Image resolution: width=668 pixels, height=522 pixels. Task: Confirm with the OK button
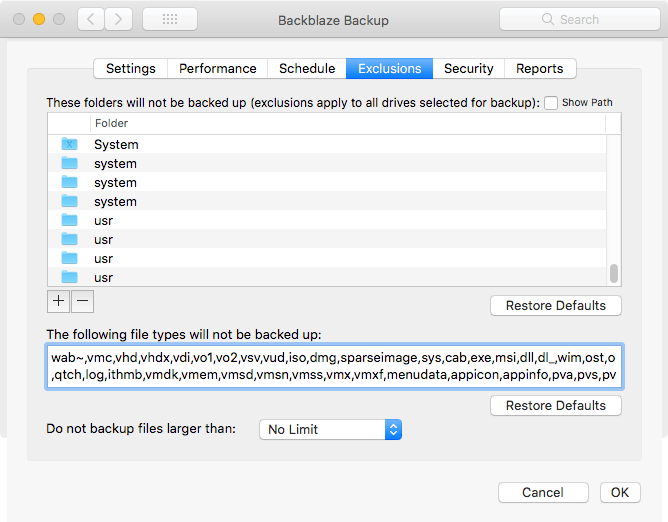click(620, 493)
